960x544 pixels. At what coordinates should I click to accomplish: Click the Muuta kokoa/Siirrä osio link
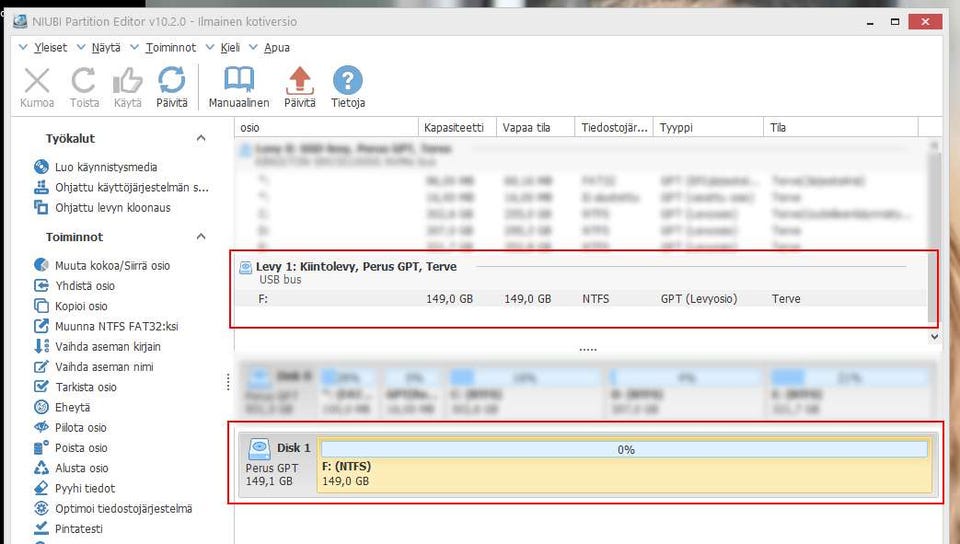tap(113, 266)
